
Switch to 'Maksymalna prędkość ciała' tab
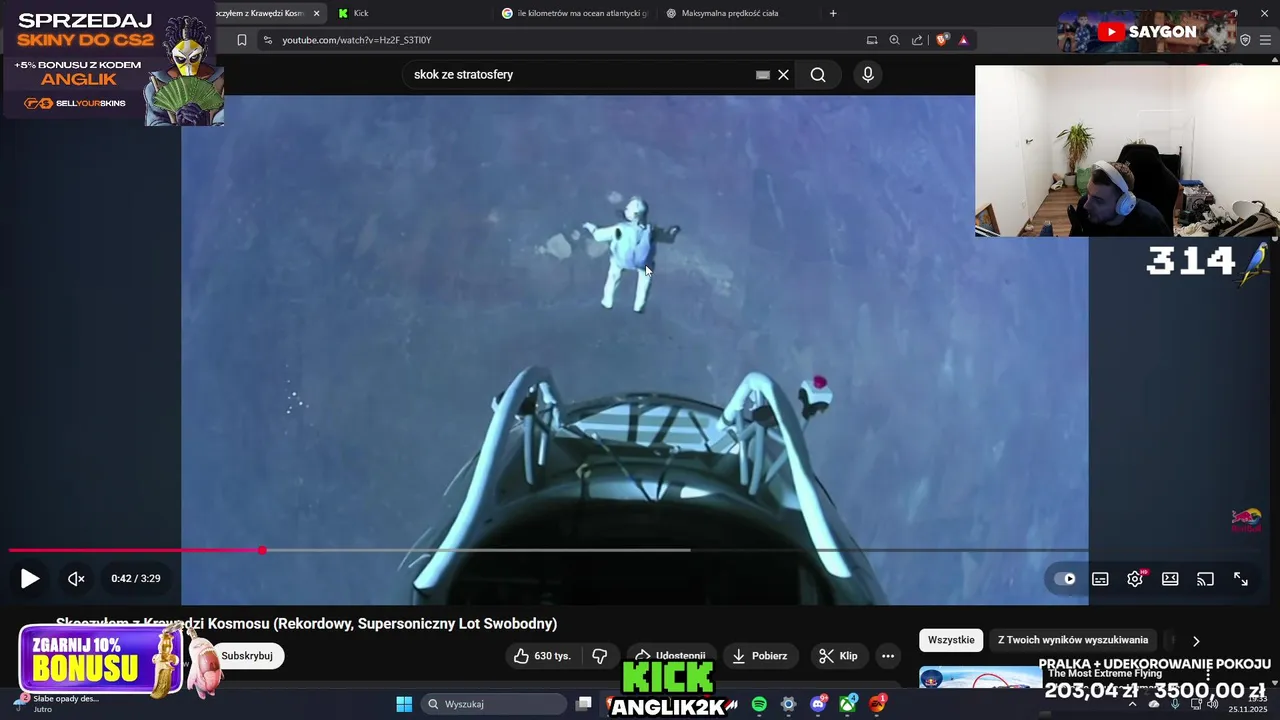point(730,13)
